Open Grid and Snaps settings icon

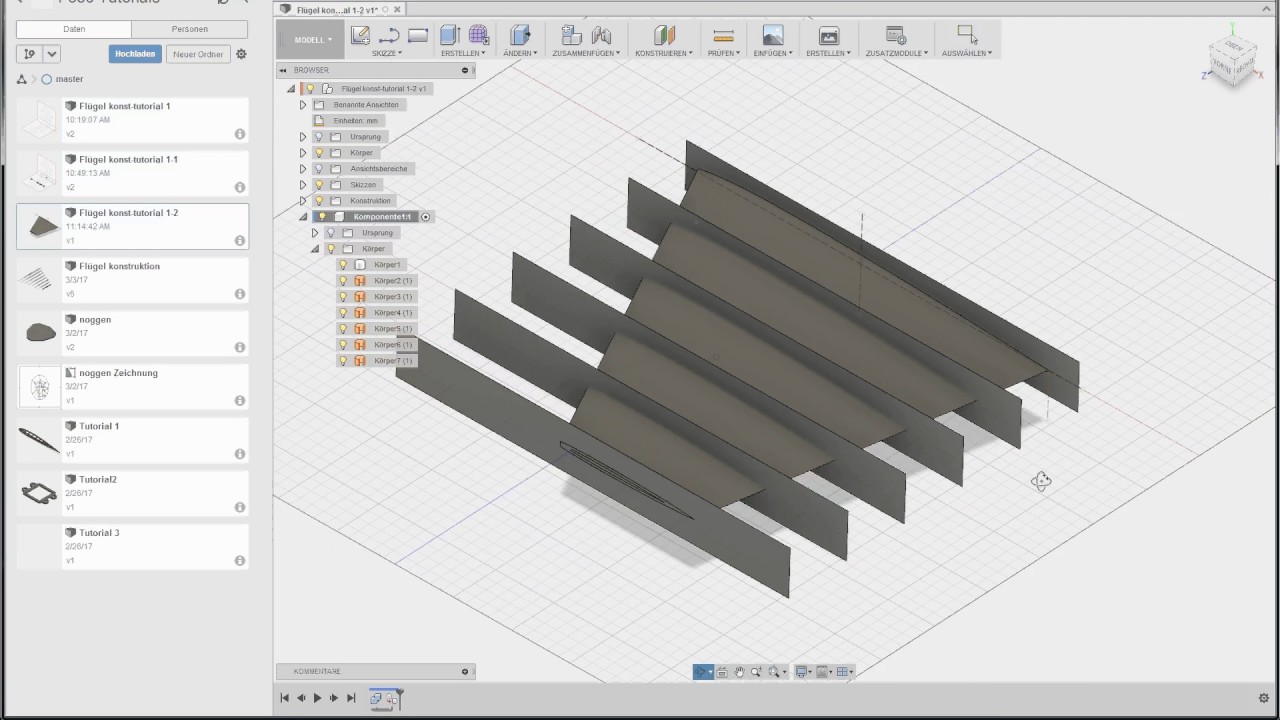824,672
